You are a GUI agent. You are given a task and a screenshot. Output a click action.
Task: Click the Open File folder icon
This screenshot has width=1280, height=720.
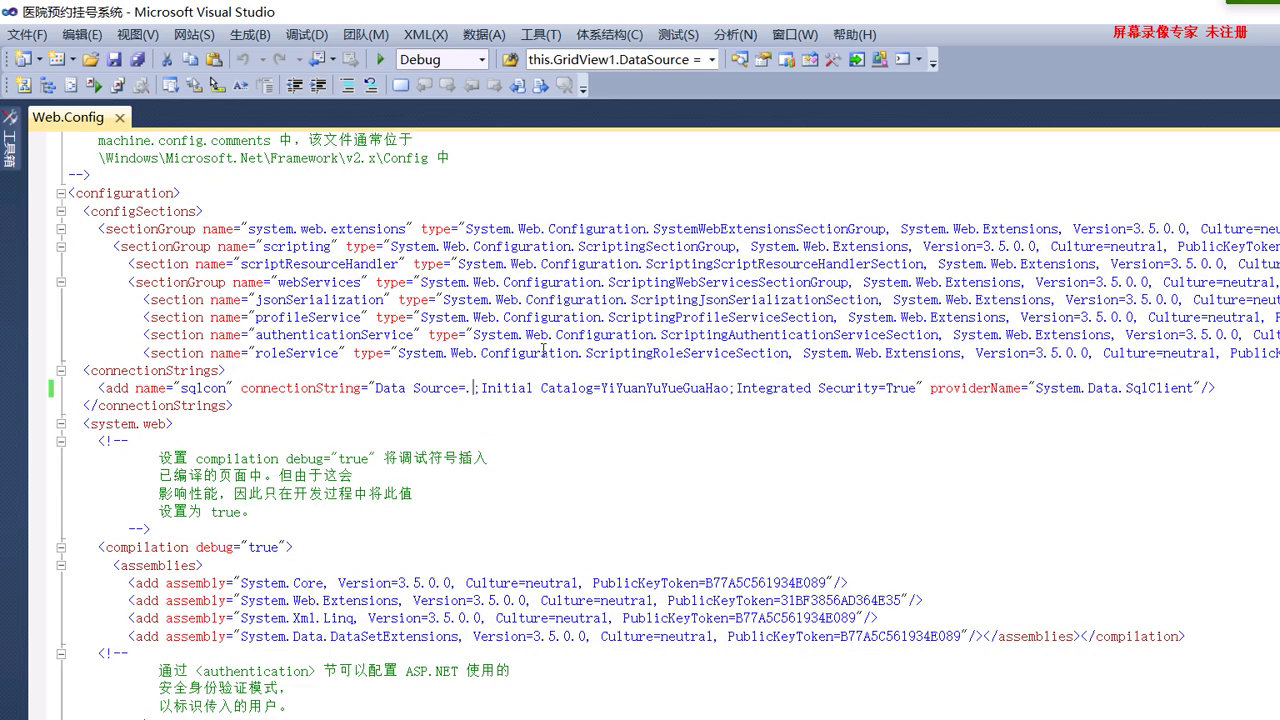[x=91, y=60]
